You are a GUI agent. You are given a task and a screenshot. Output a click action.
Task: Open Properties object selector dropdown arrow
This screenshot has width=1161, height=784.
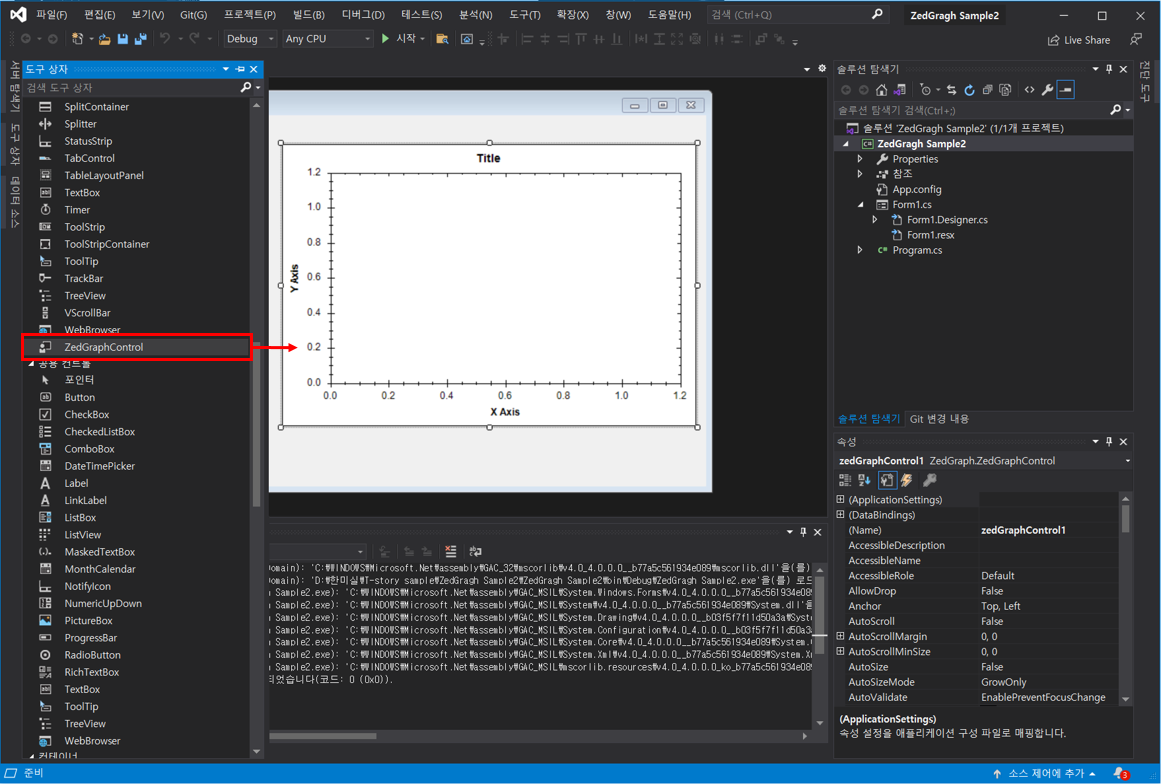[1127, 460]
